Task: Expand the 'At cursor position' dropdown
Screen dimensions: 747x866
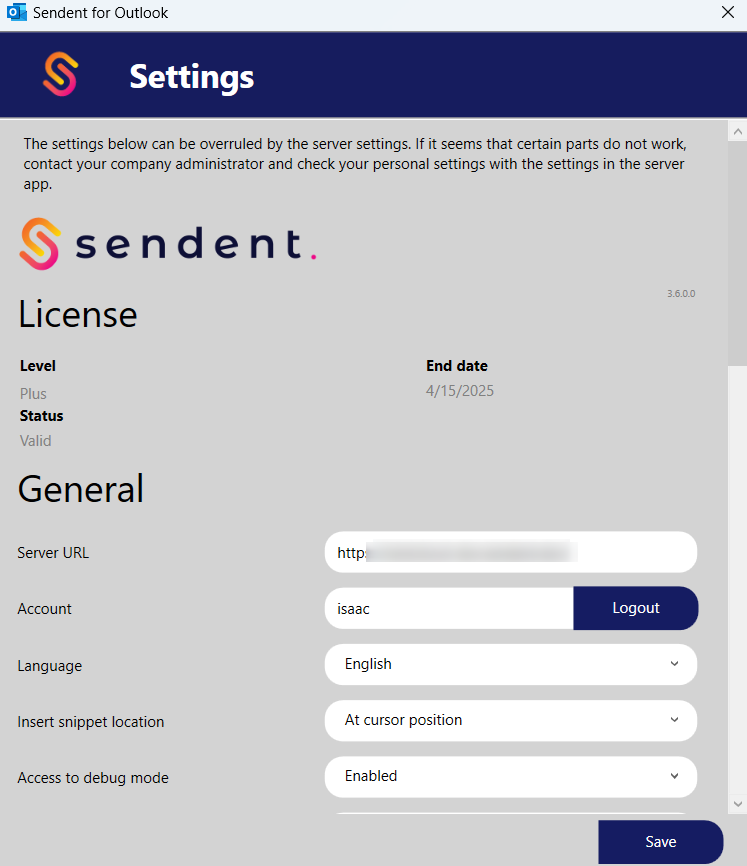Action: click(x=510, y=720)
